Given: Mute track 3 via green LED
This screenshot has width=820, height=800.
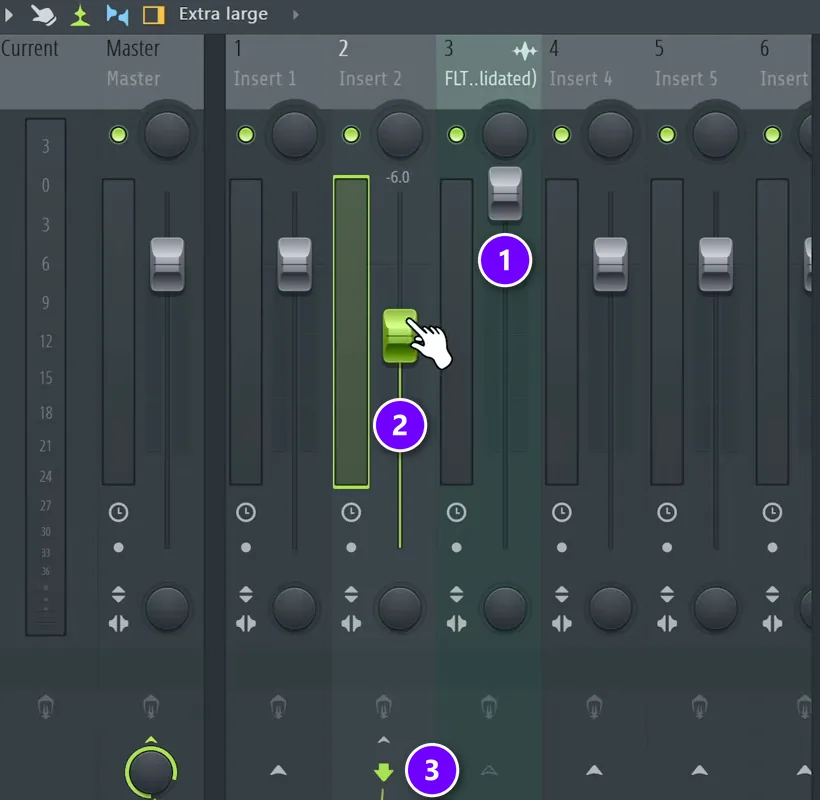Looking at the screenshot, I should coord(457,135).
